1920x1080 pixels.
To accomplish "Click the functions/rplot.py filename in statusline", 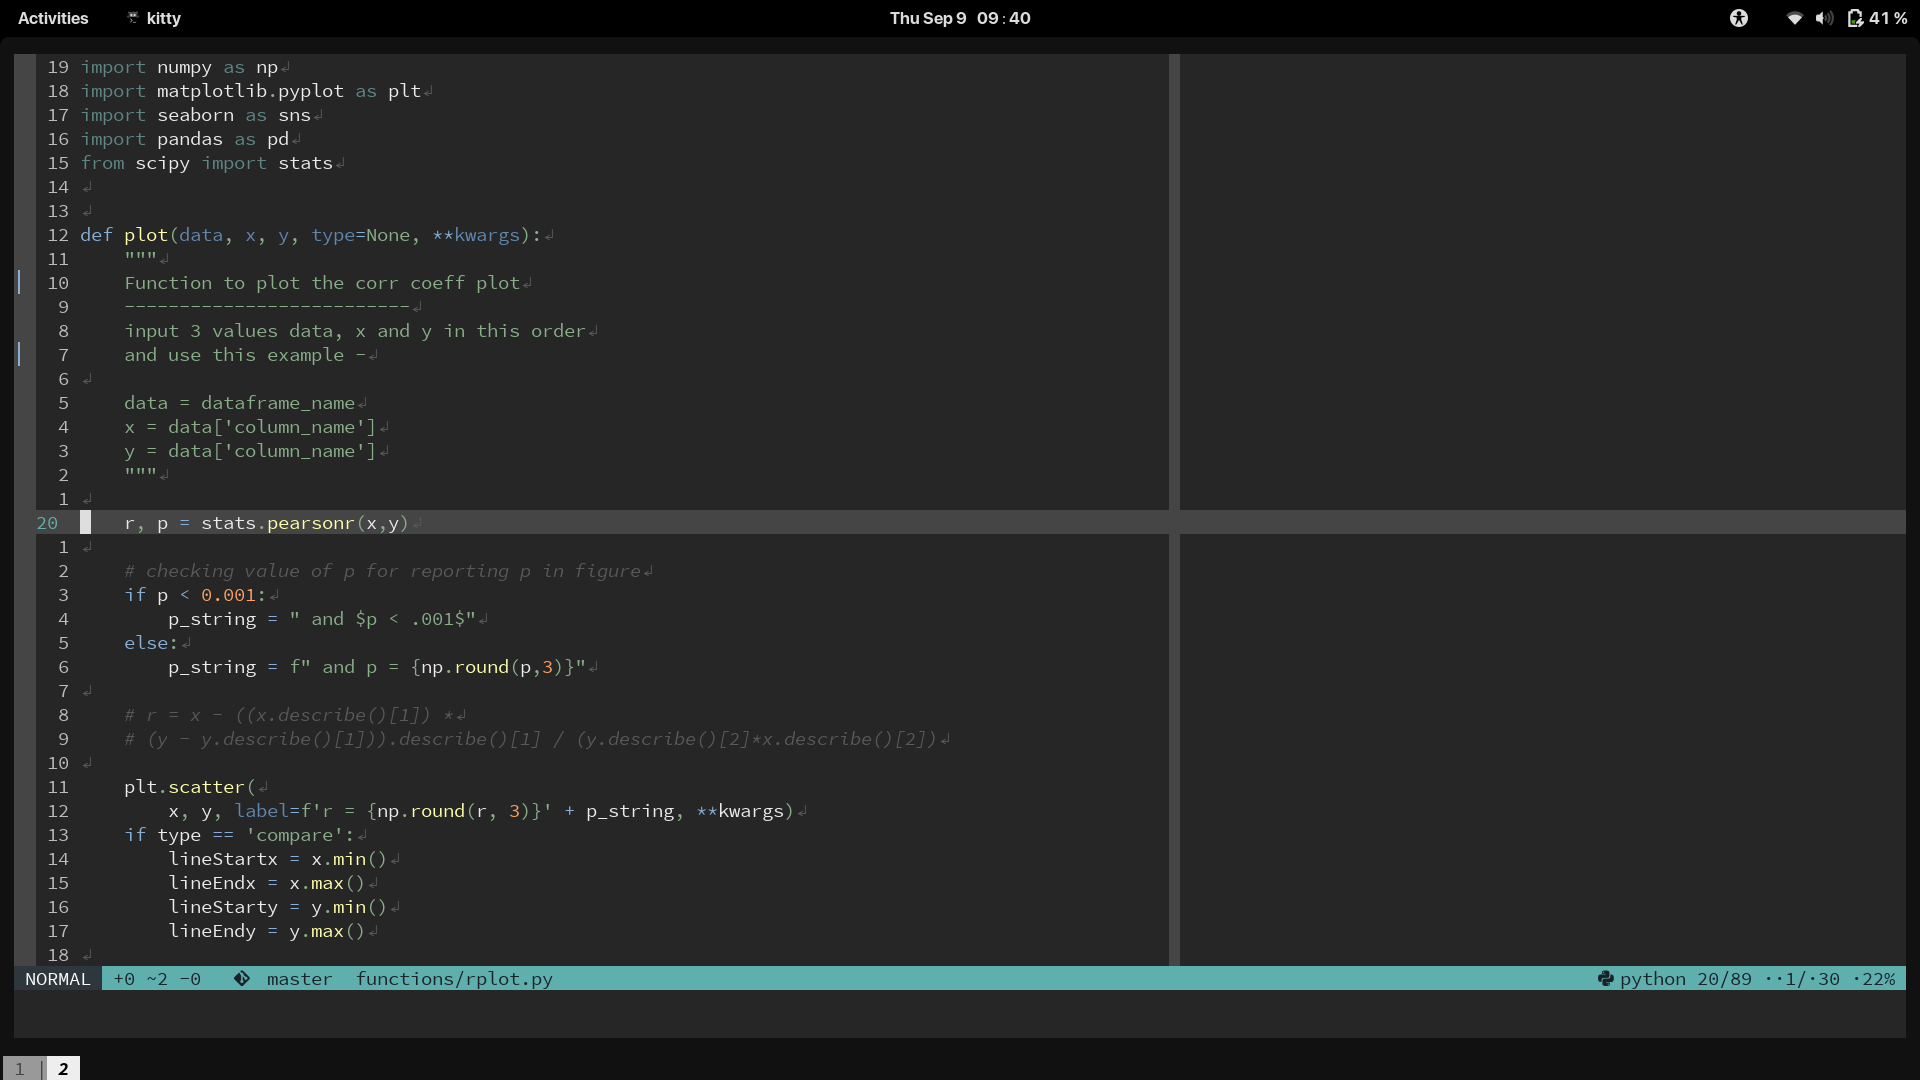I will [x=454, y=979].
